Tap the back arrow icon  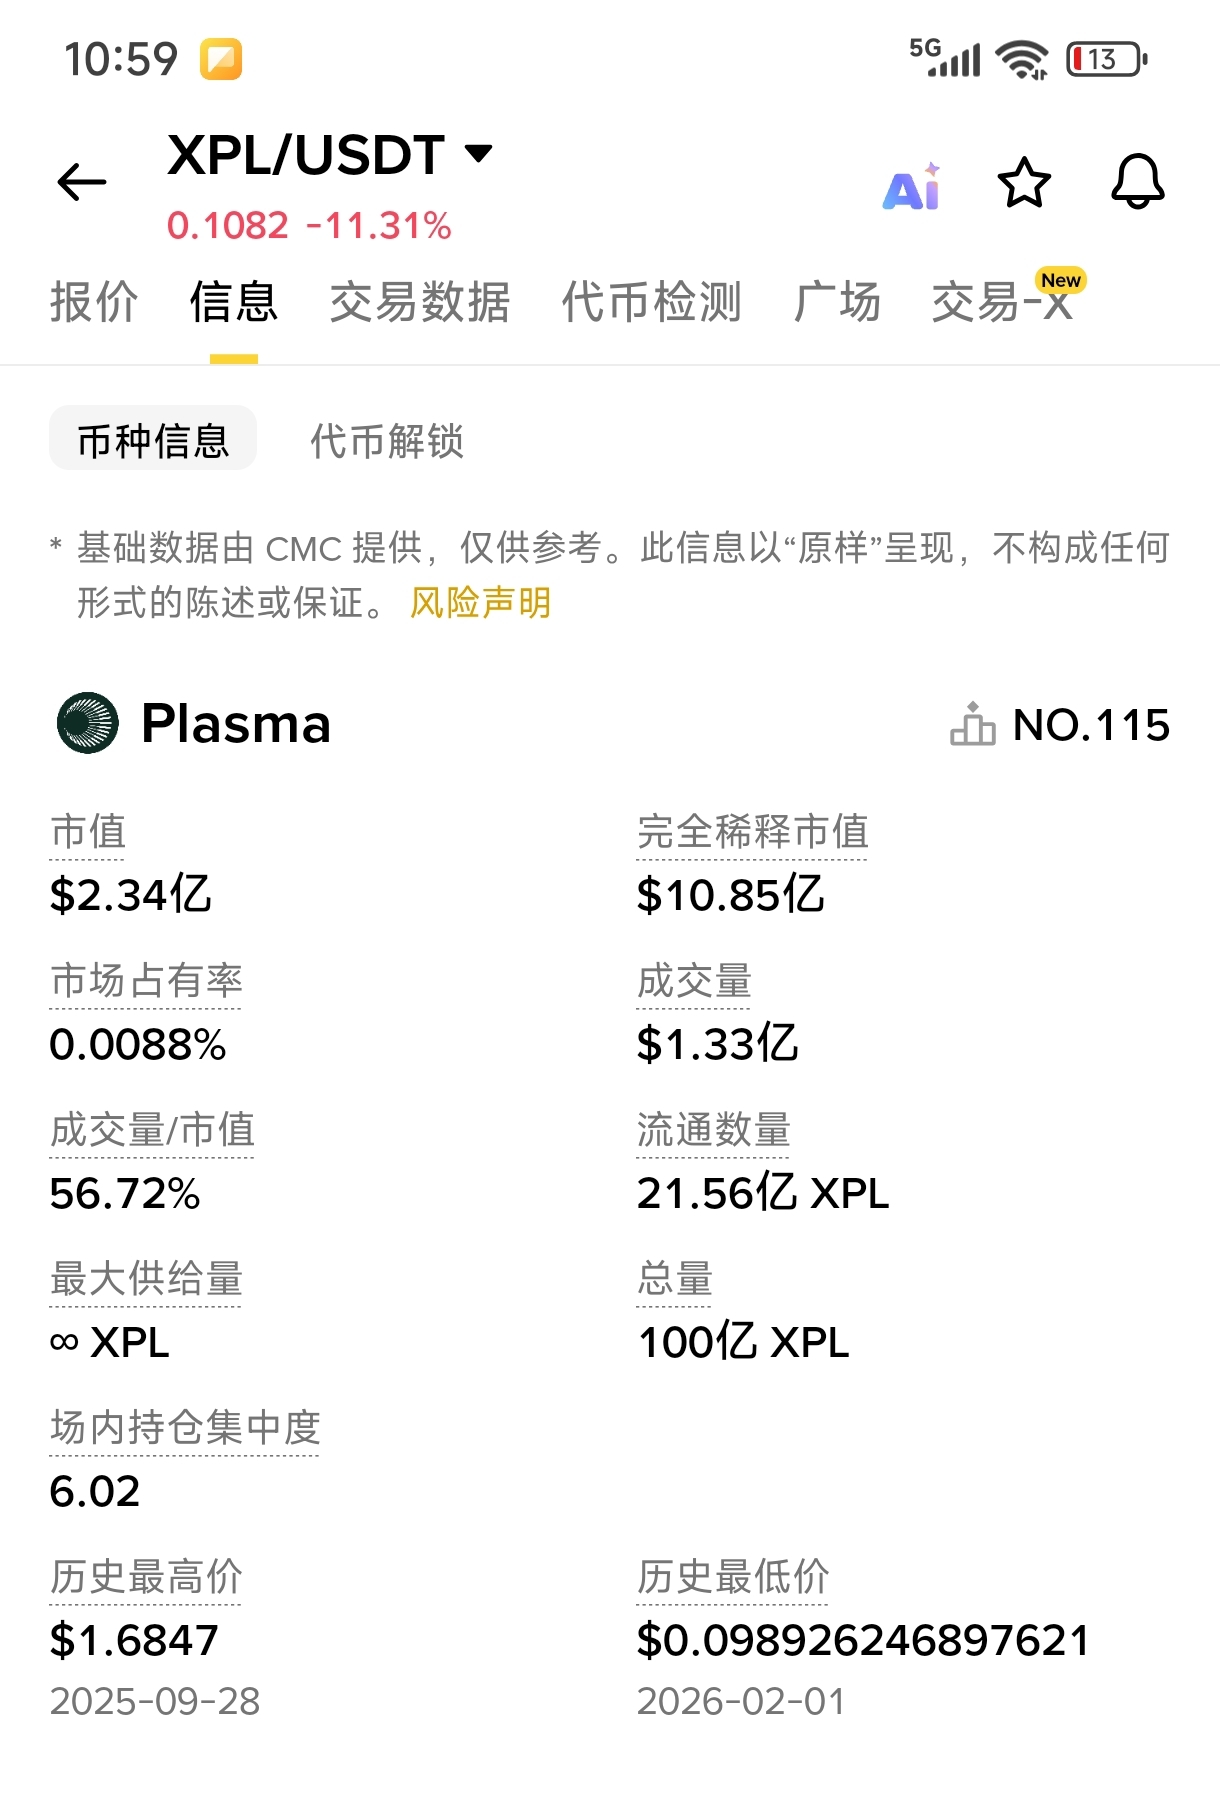[82, 182]
